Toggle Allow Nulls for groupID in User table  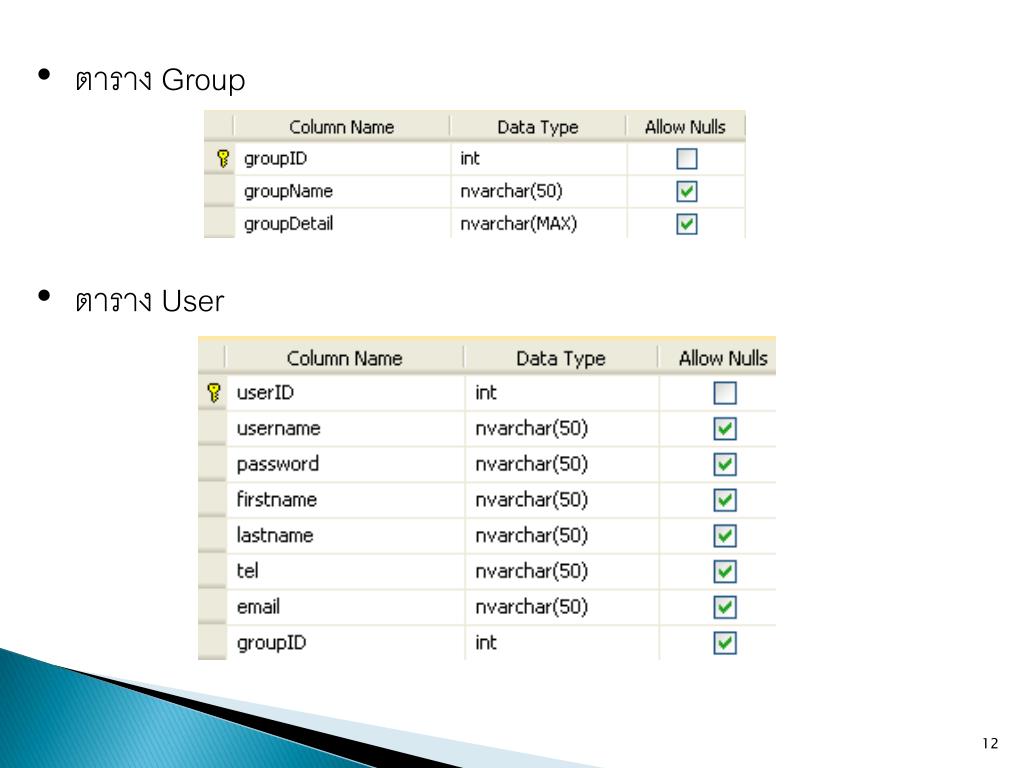[725, 643]
